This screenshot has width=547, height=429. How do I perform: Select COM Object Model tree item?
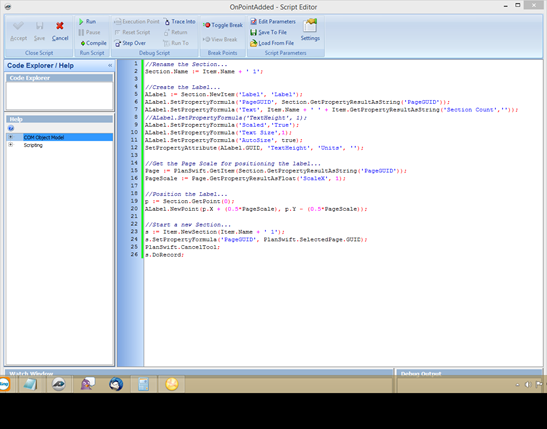point(44,137)
